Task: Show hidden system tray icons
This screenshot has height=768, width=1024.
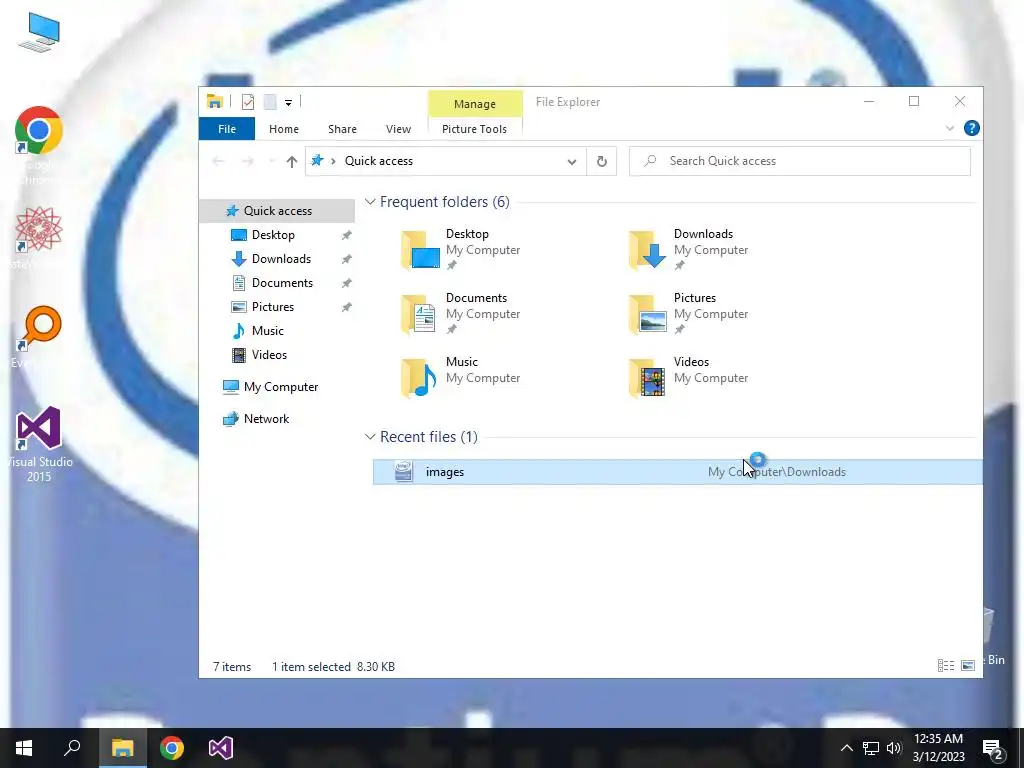Action: point(846,748)
